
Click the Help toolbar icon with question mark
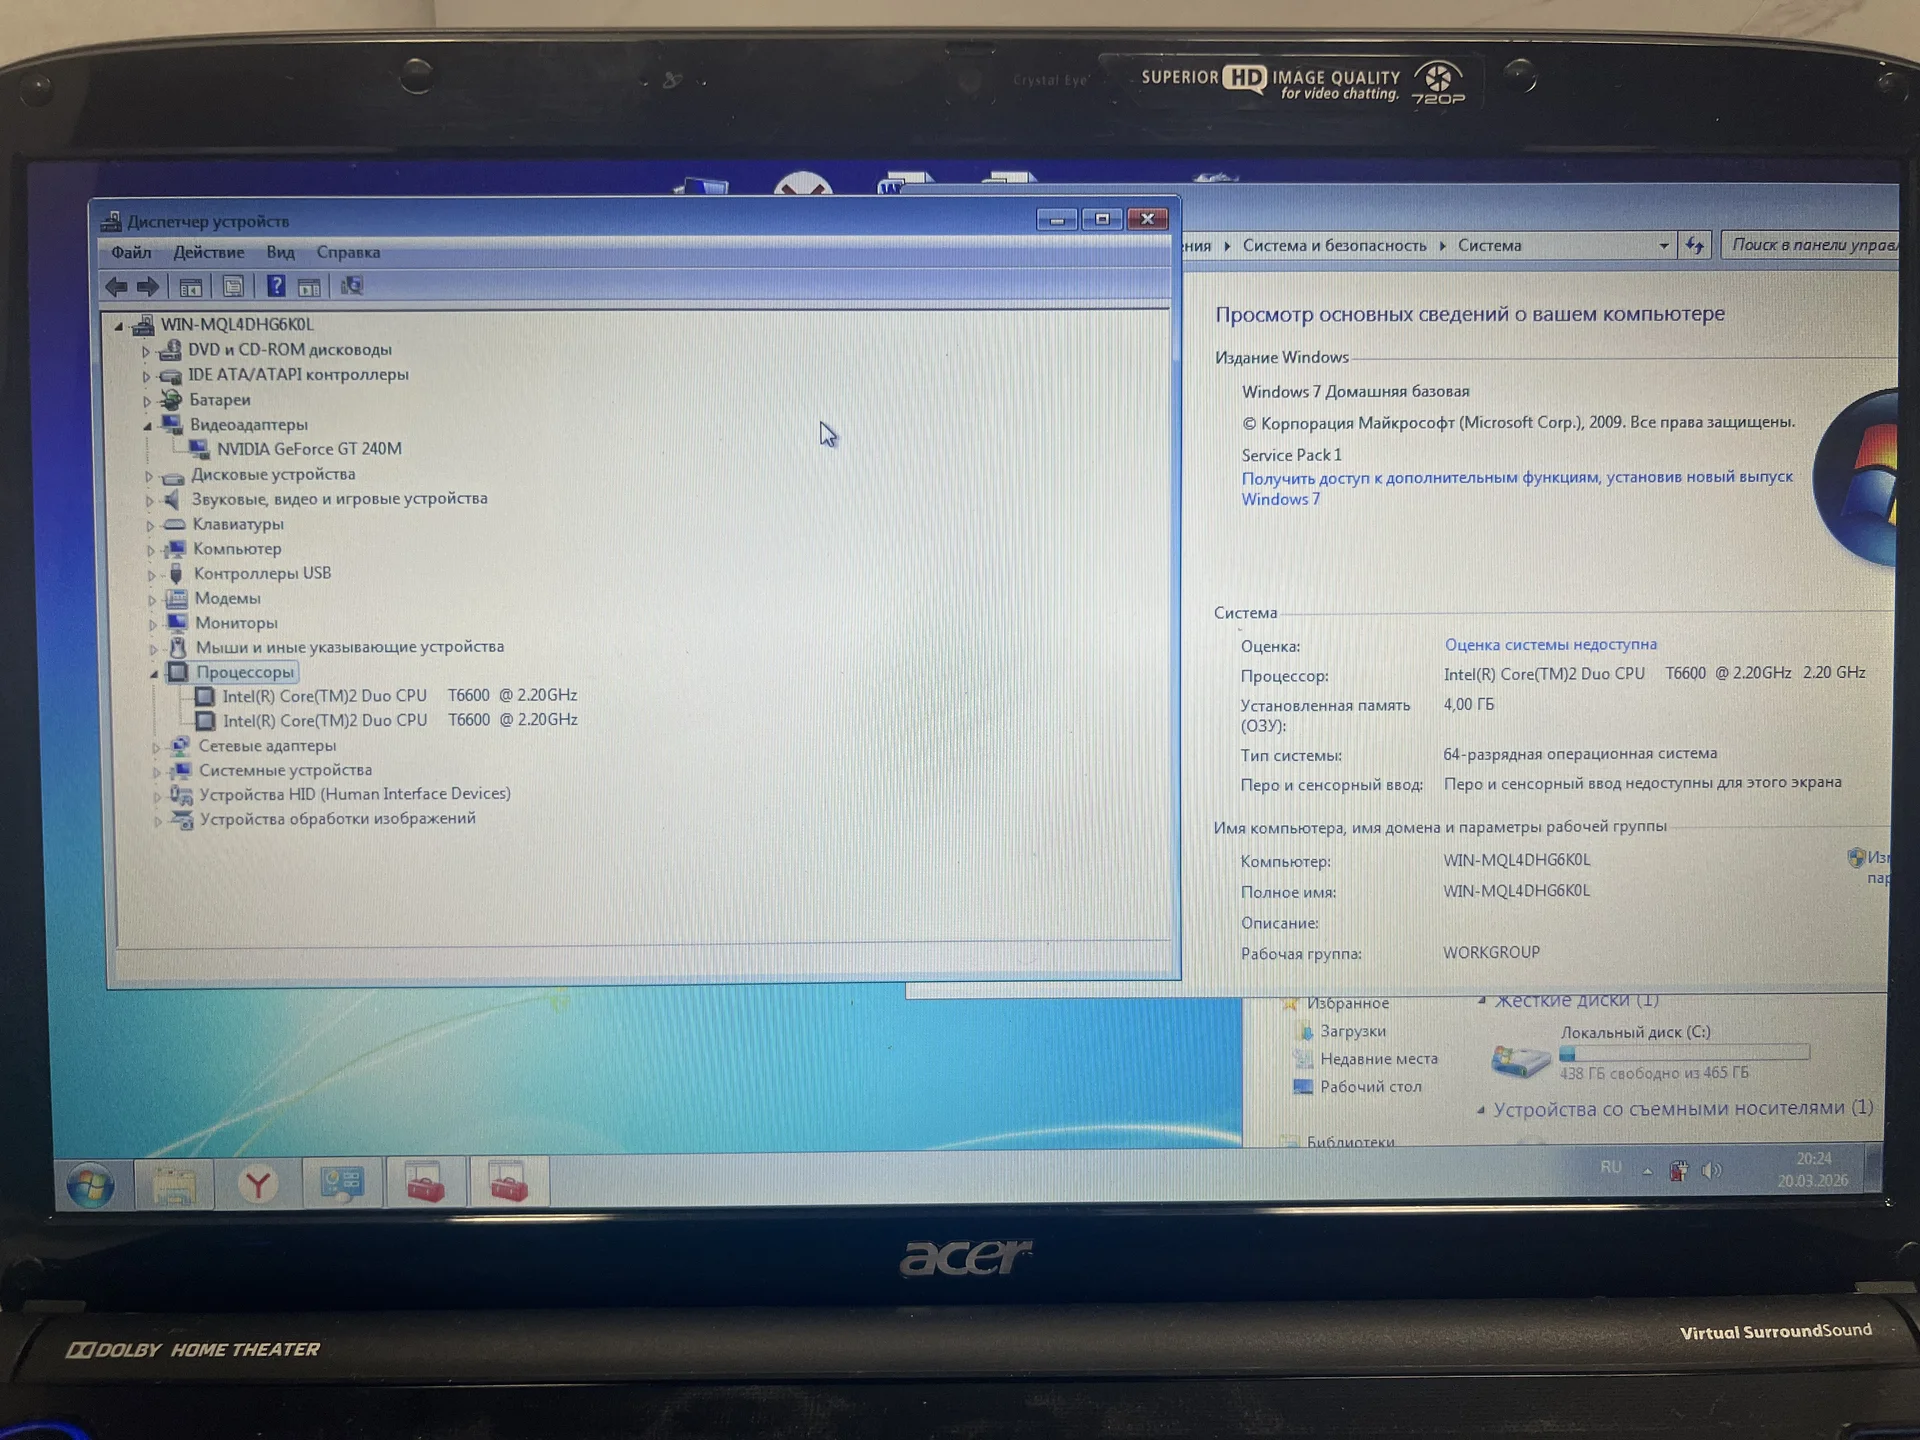pyautogui.click(x=276, y=287)
